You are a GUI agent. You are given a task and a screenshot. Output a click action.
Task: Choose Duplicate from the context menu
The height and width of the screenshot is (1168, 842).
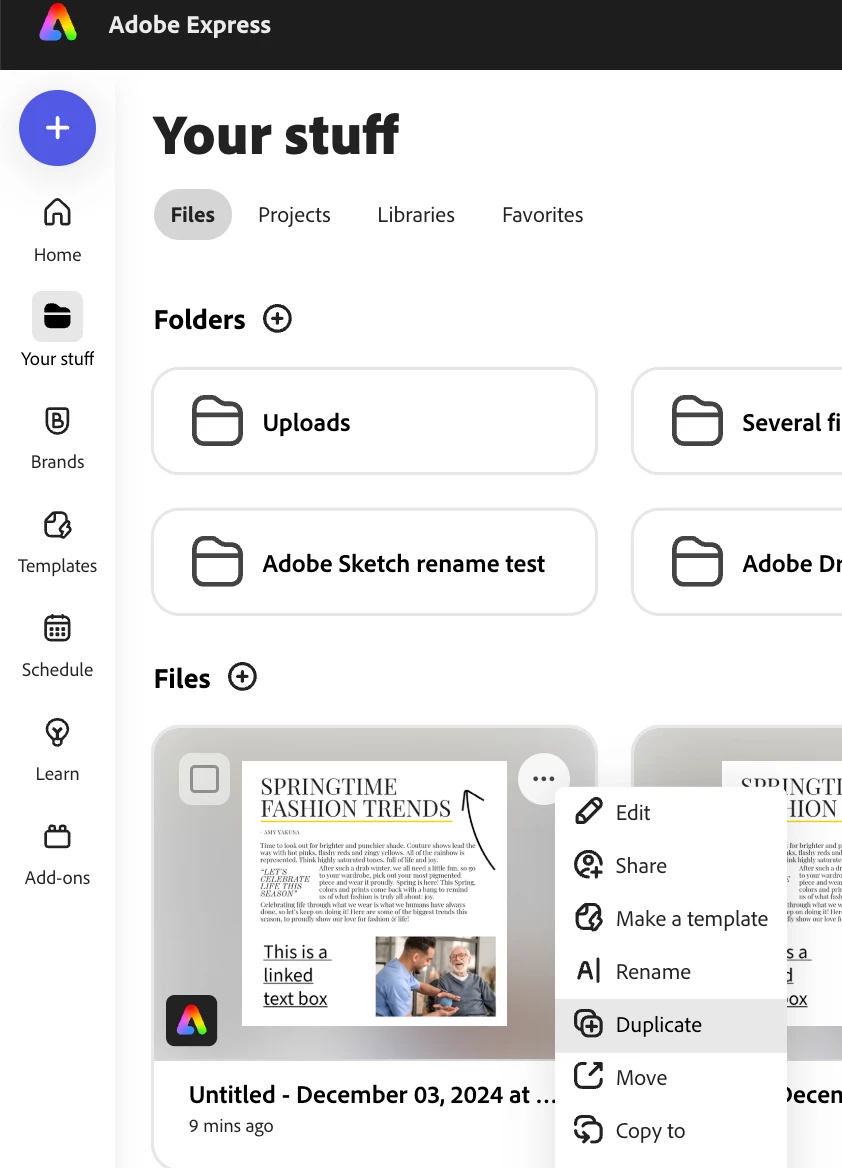pos(671,1025)
